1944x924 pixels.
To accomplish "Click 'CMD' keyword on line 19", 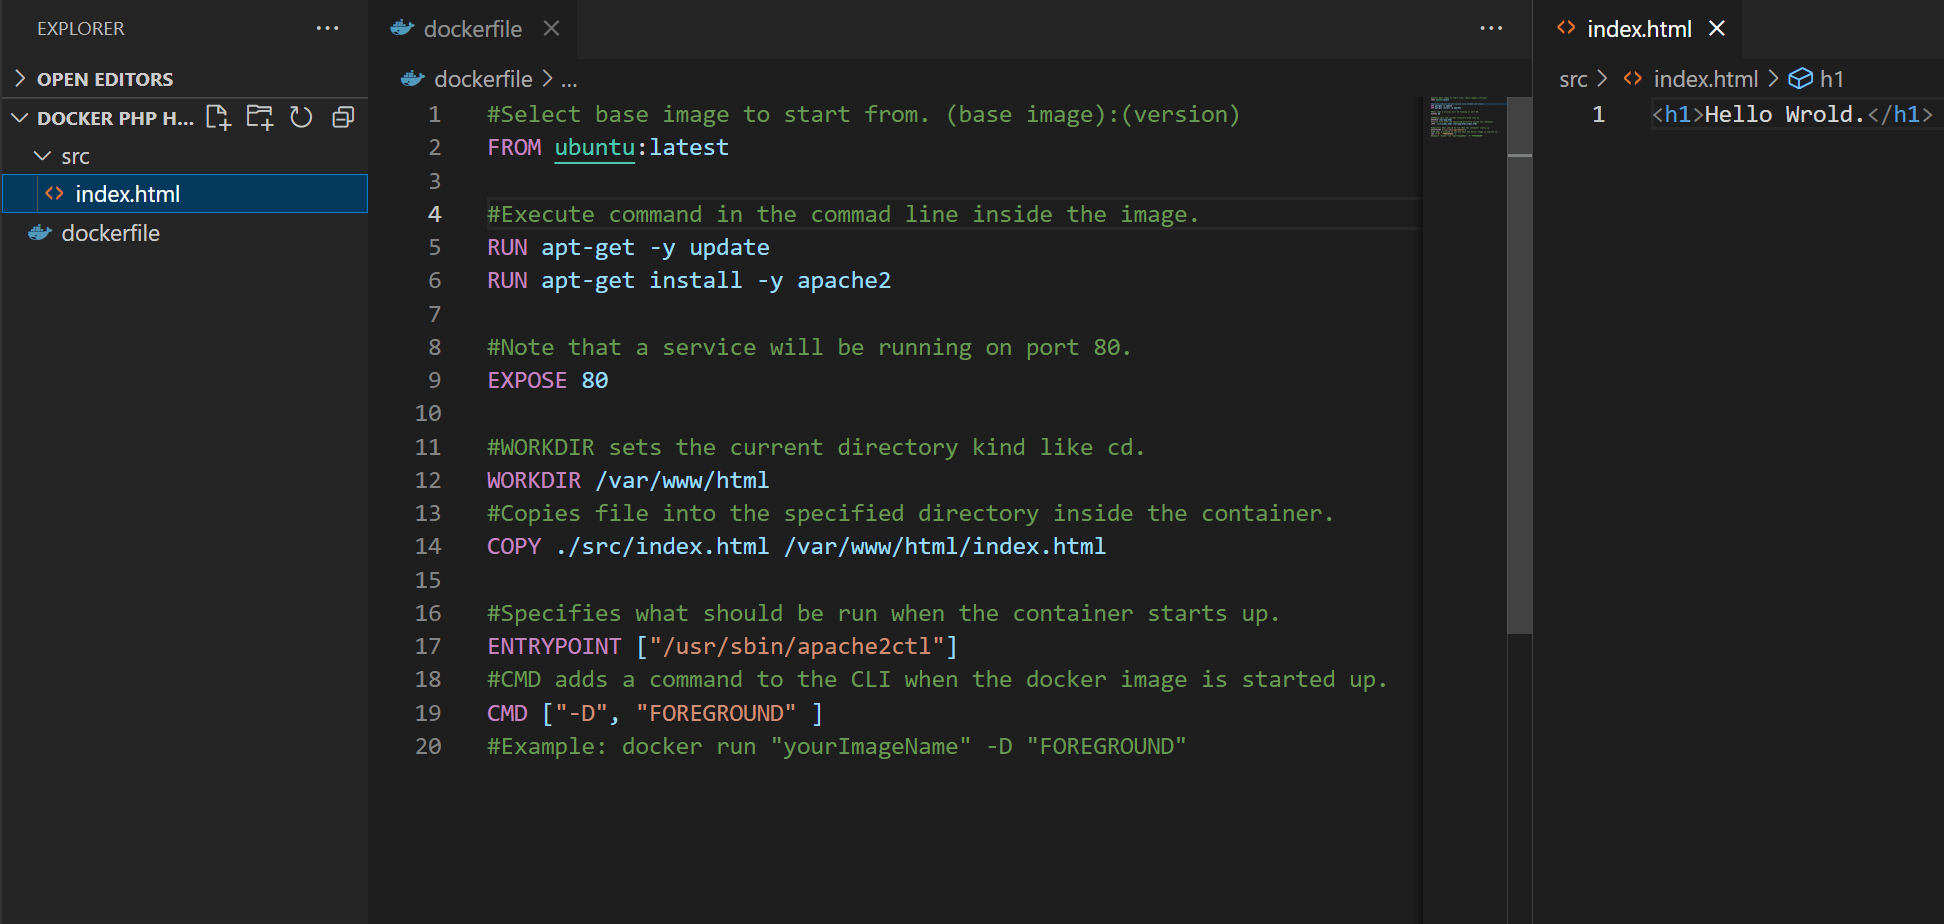I will point(507,713).
